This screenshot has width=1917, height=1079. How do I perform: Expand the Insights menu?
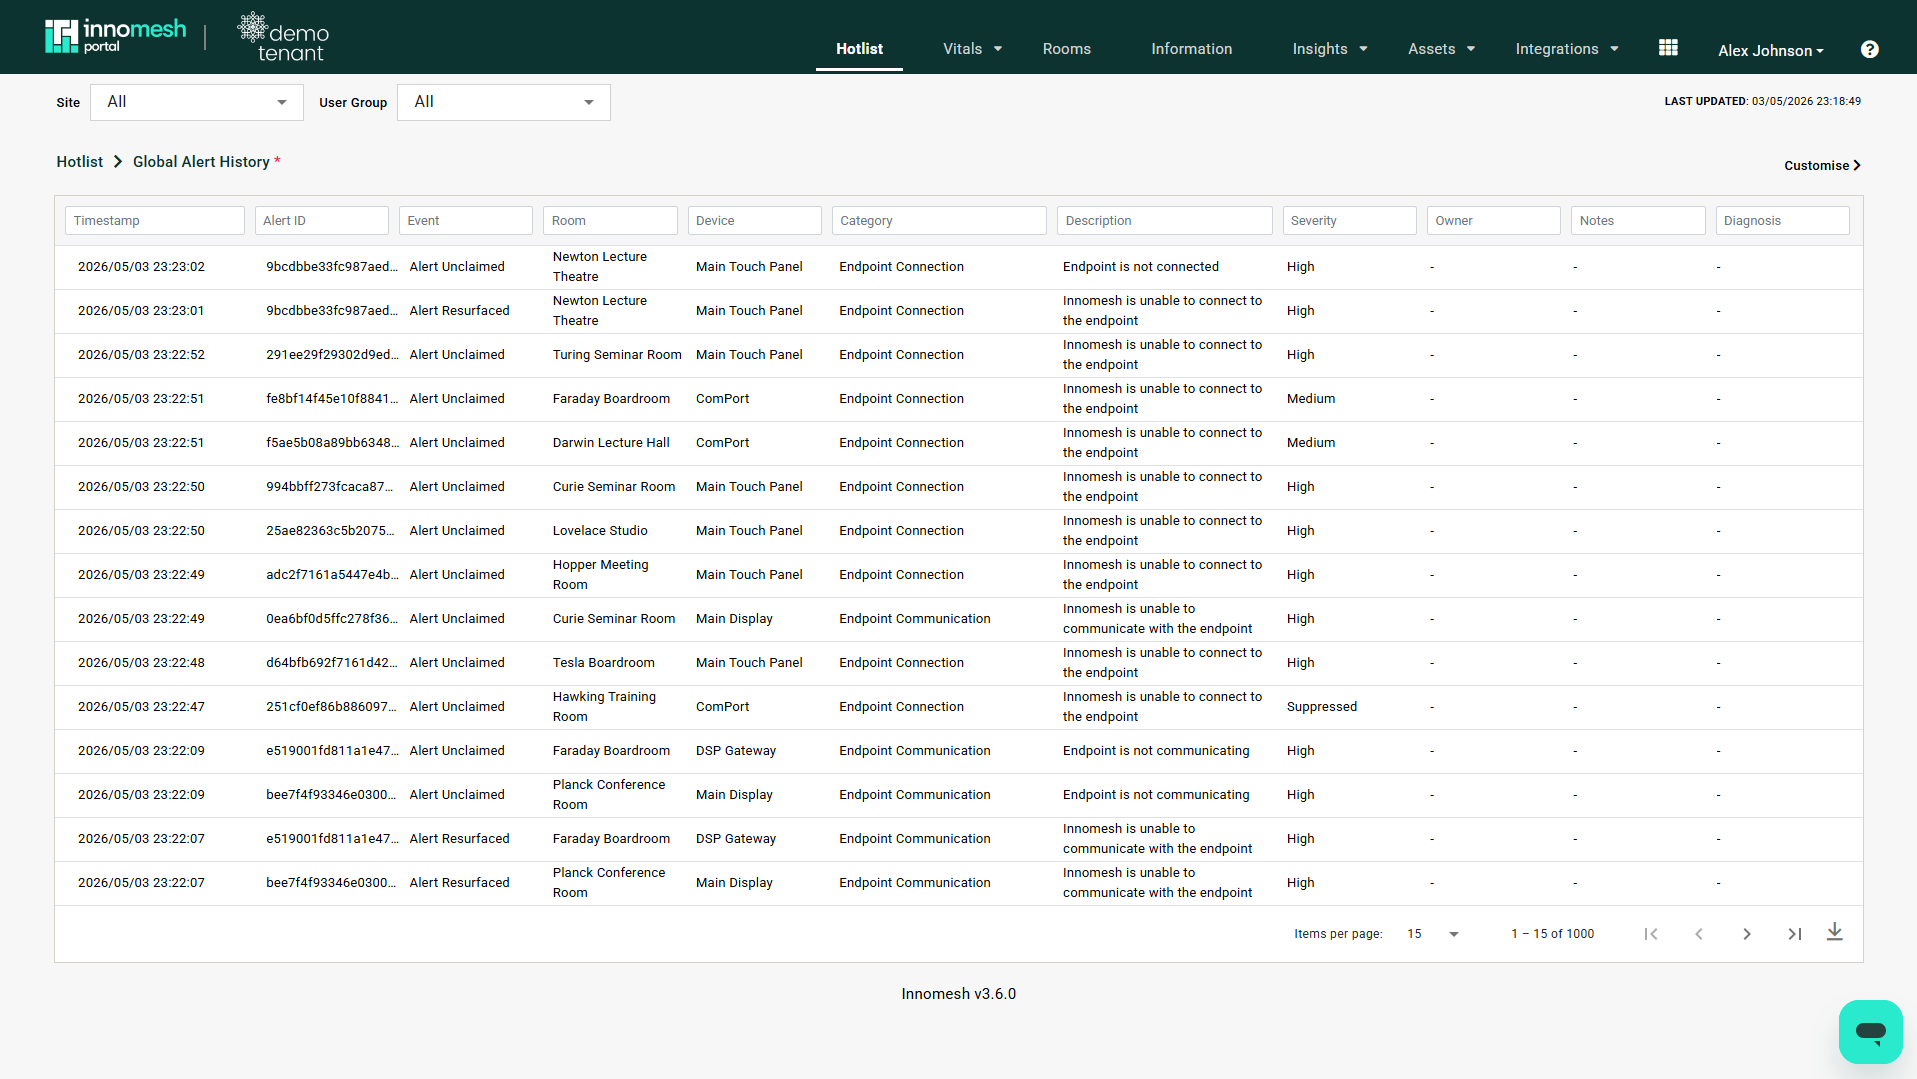tap(1330, 49)
